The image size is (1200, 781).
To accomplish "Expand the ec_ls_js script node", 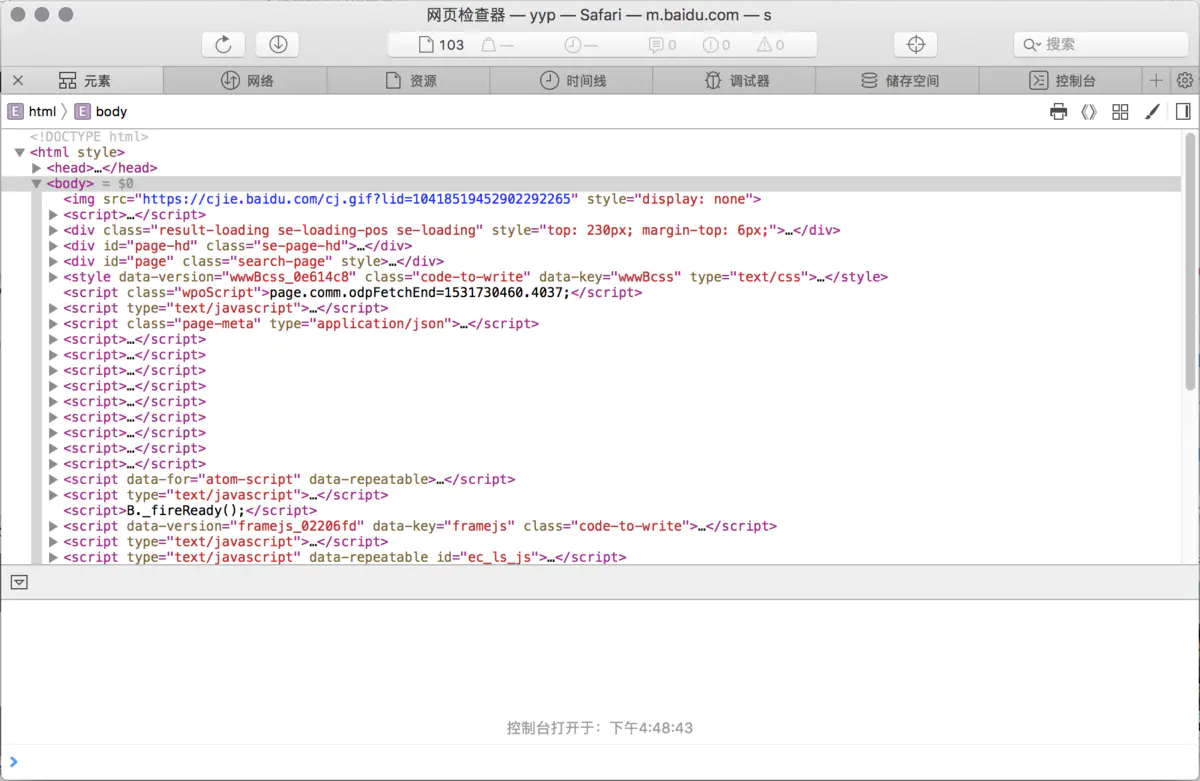I will [54, 557].
